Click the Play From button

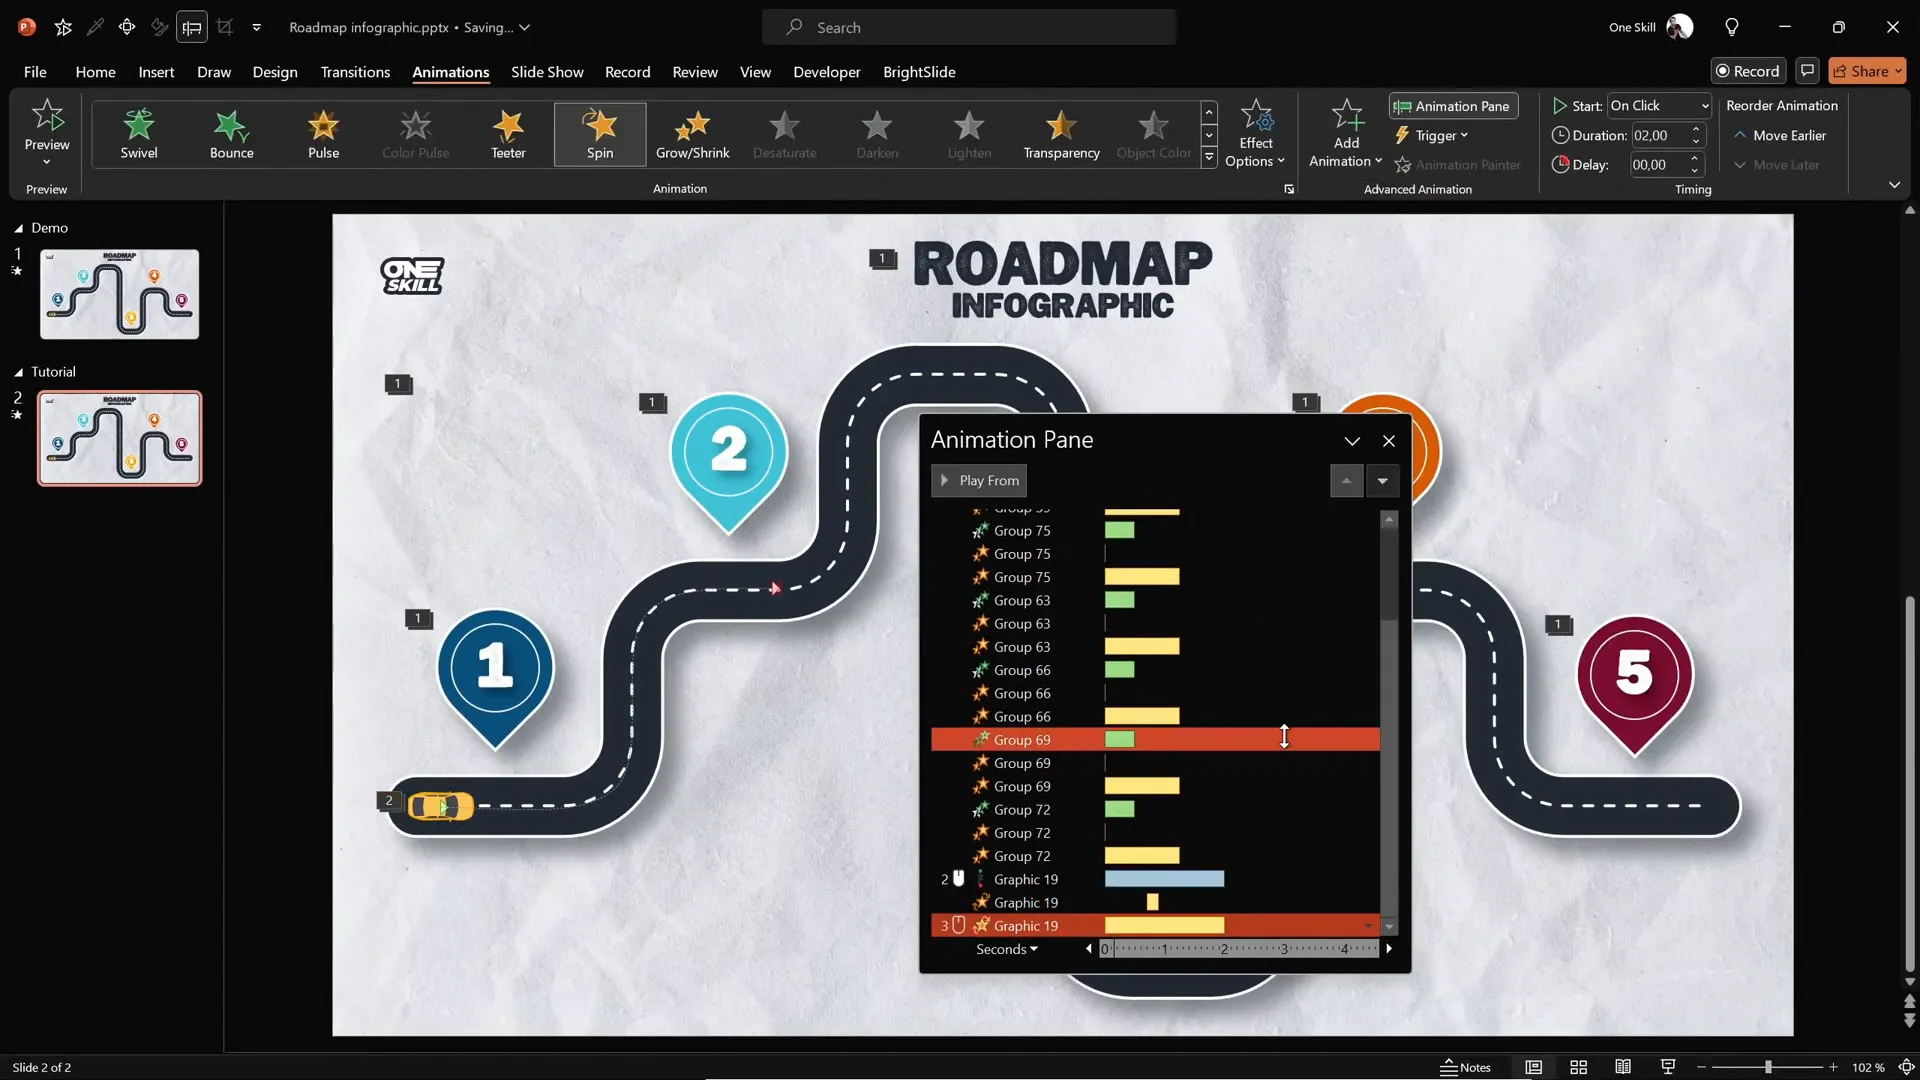[979, 481]
